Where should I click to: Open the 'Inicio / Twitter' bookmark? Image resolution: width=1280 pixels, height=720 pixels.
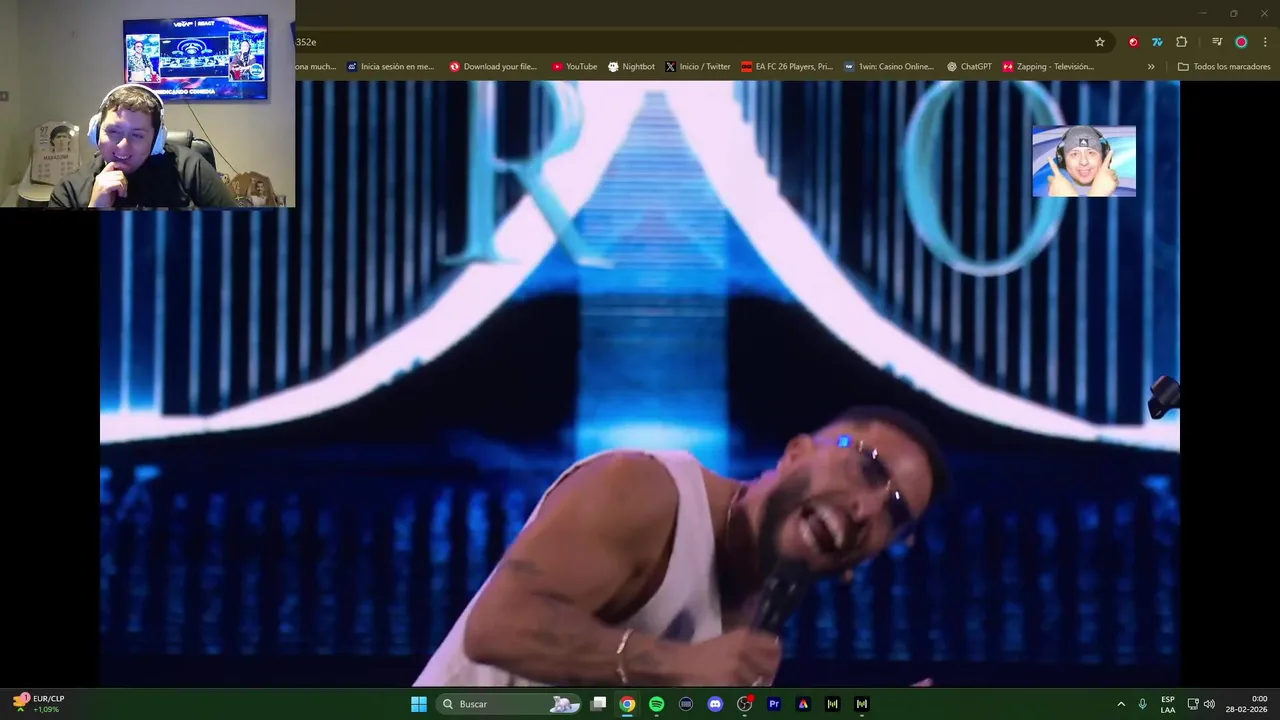click(698, 67)
